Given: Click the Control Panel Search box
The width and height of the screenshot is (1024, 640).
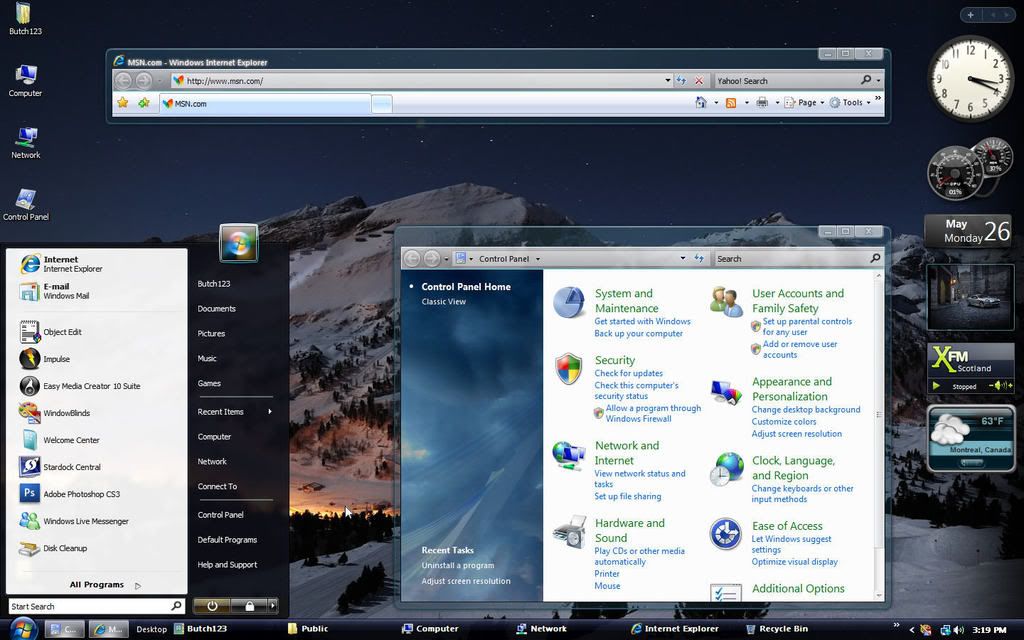Looking at the screenshot, I should coord(798,259).
